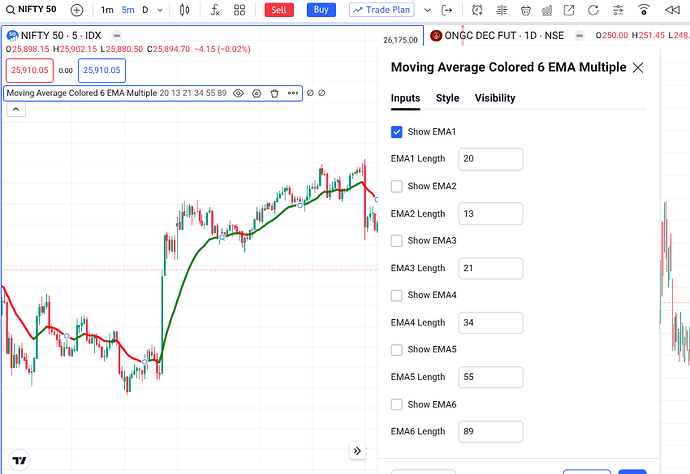Screen dimensions: 690x474
Task: Click the candlestick chart type icon
Action: click(184, 10)
